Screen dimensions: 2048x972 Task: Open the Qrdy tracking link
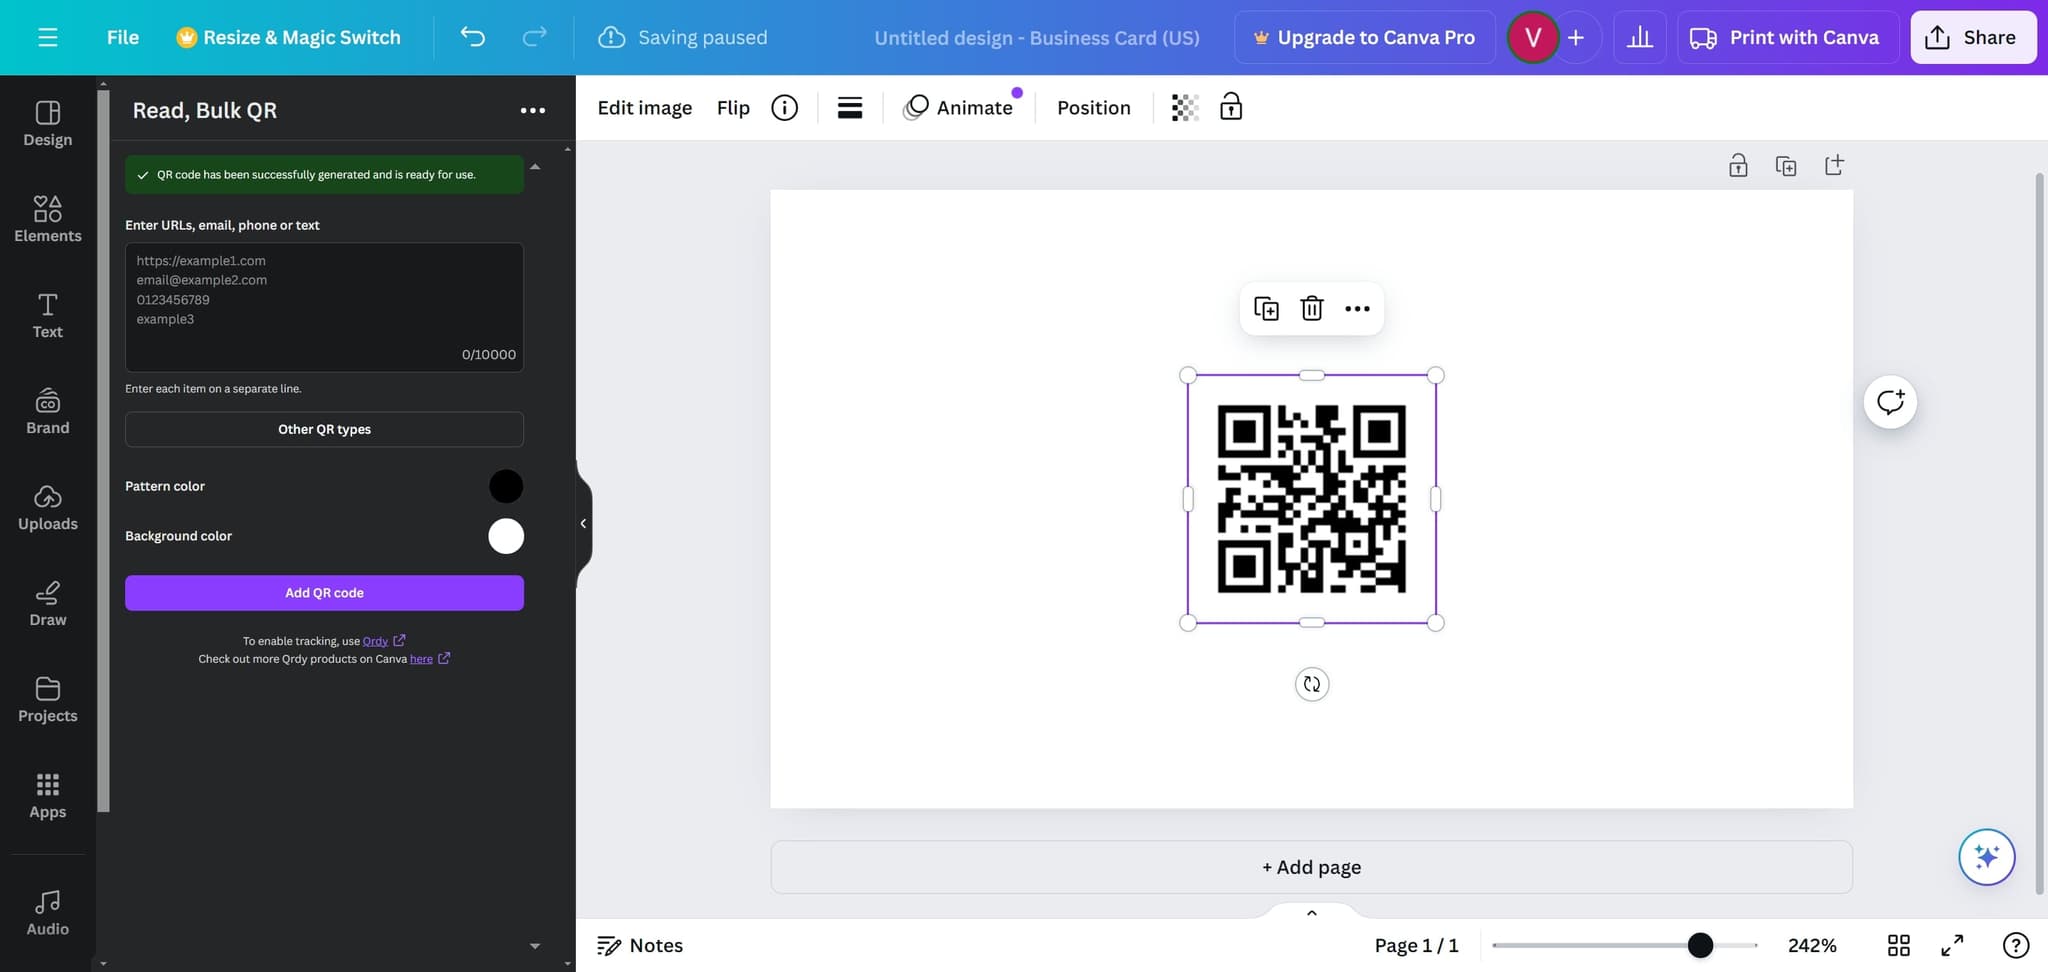click(375, 641)
